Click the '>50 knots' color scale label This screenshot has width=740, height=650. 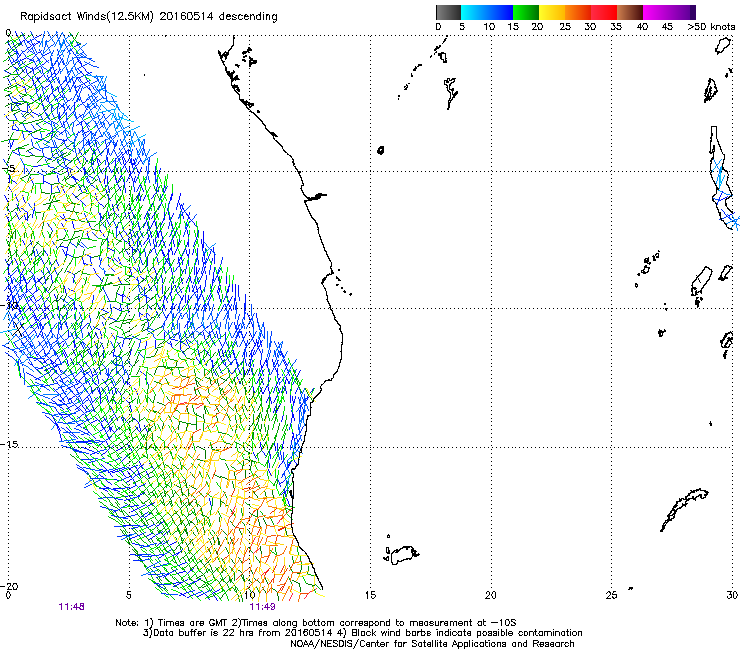pyautogui.click(x=711, y=27)
